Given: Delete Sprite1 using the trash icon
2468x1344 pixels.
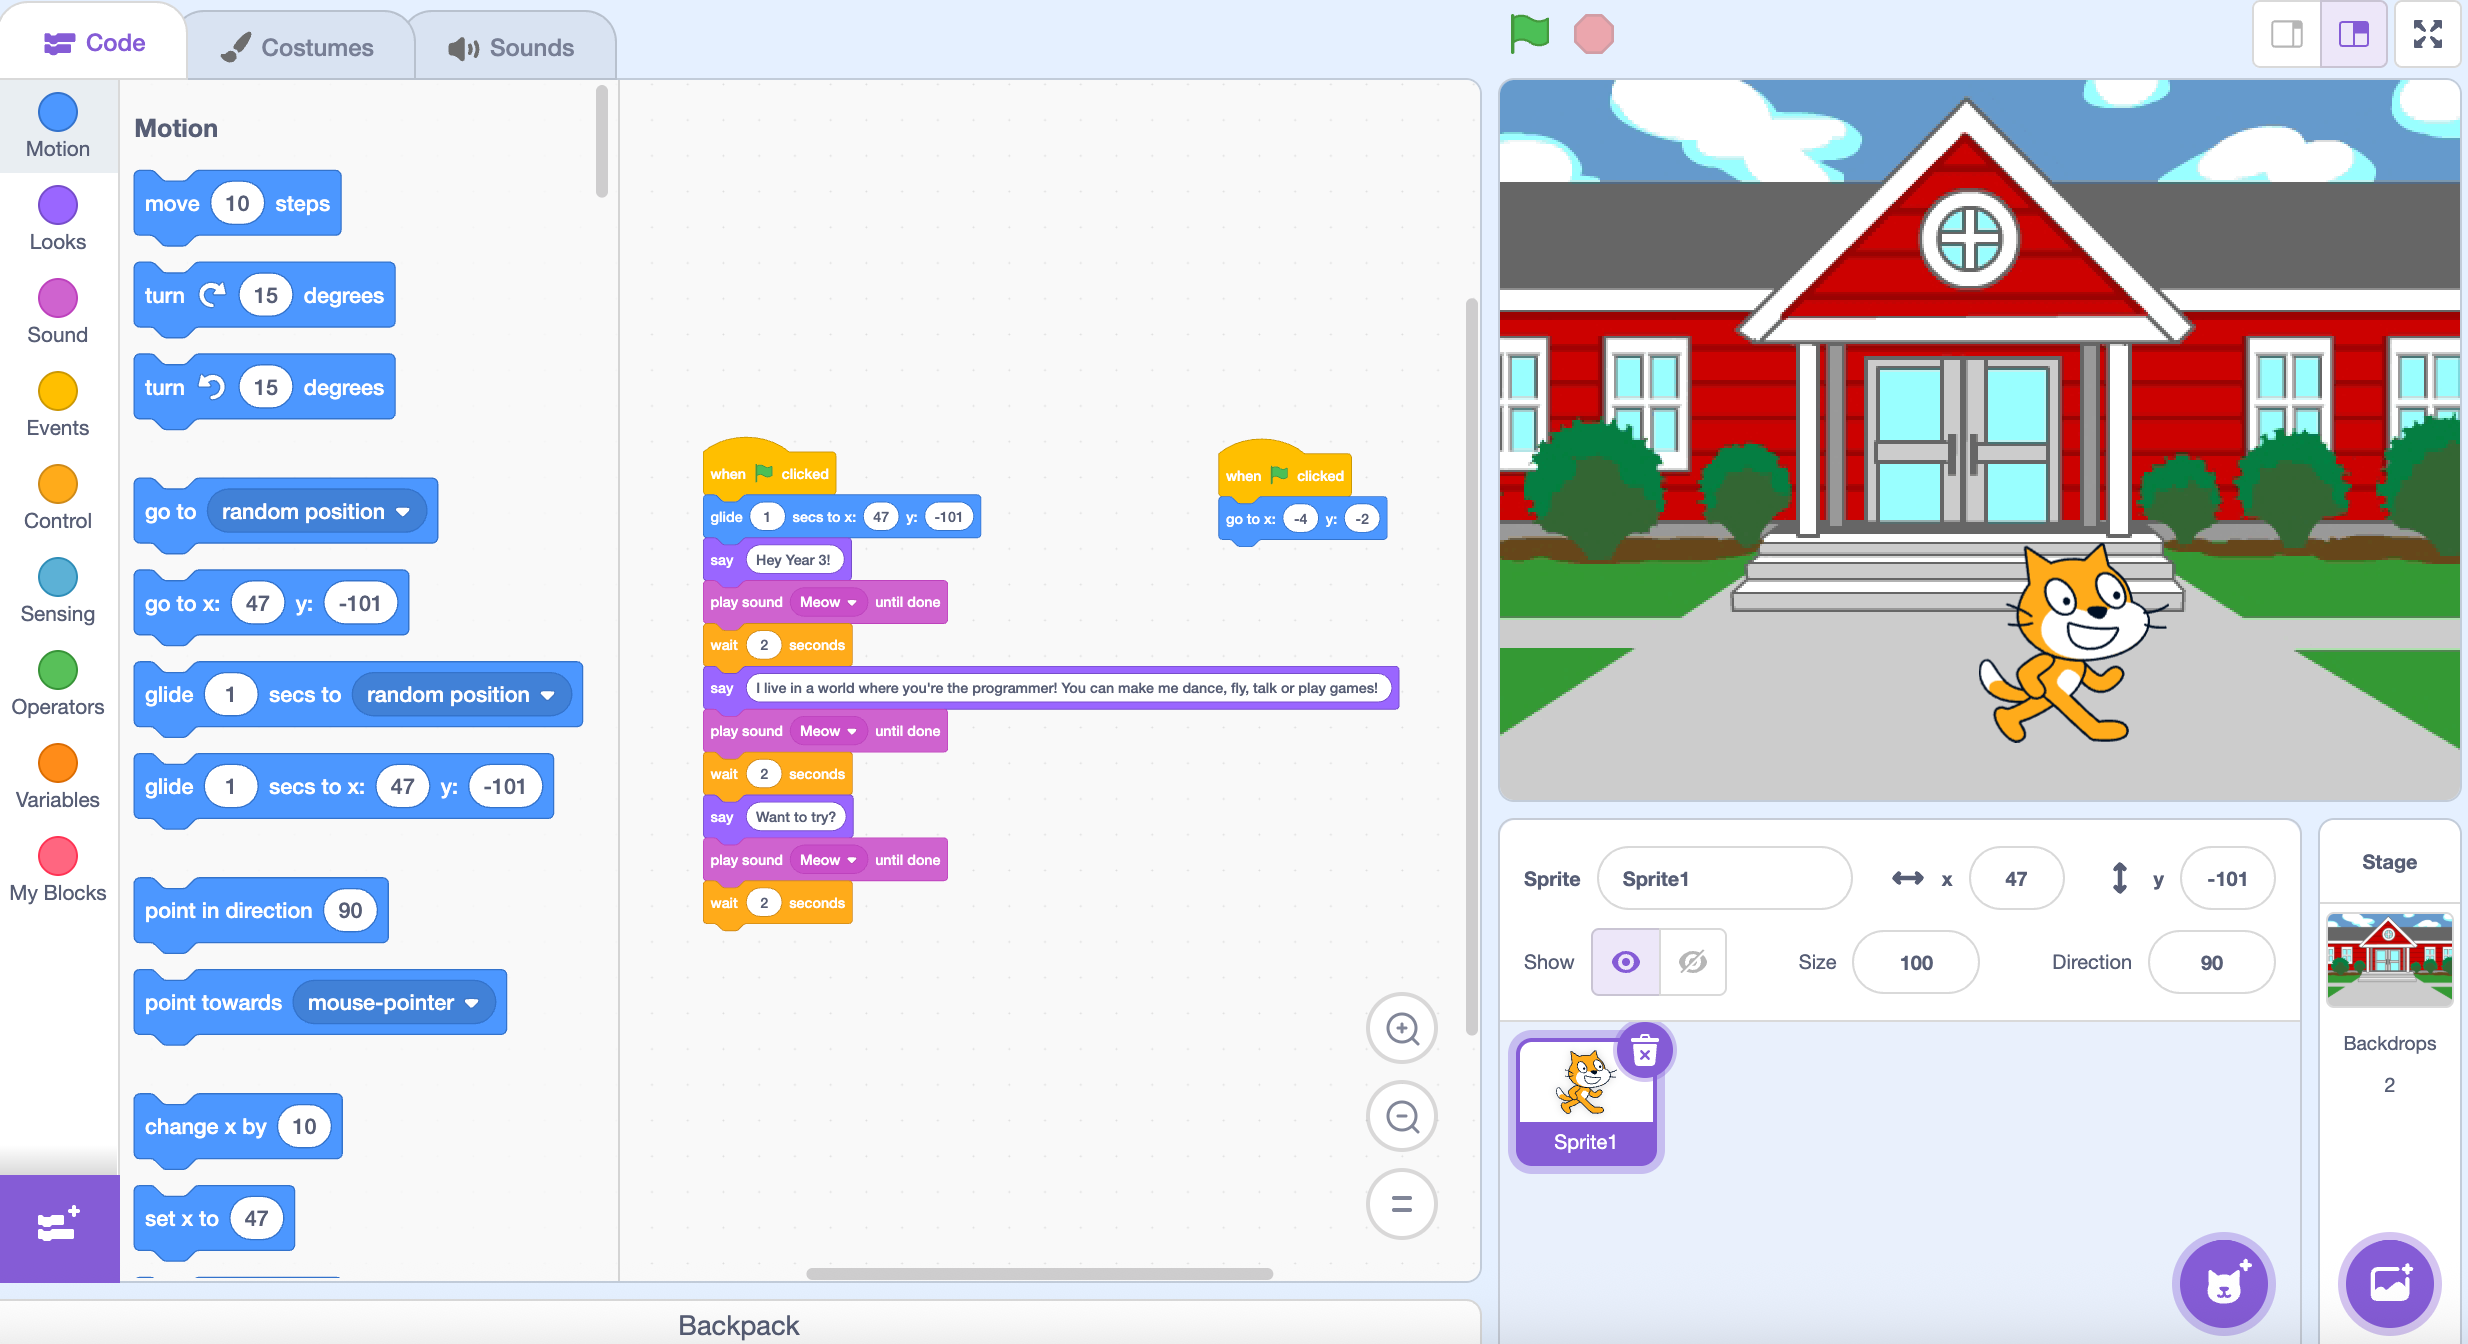Looking at the screenshot, I should tap(1645, 1051).
